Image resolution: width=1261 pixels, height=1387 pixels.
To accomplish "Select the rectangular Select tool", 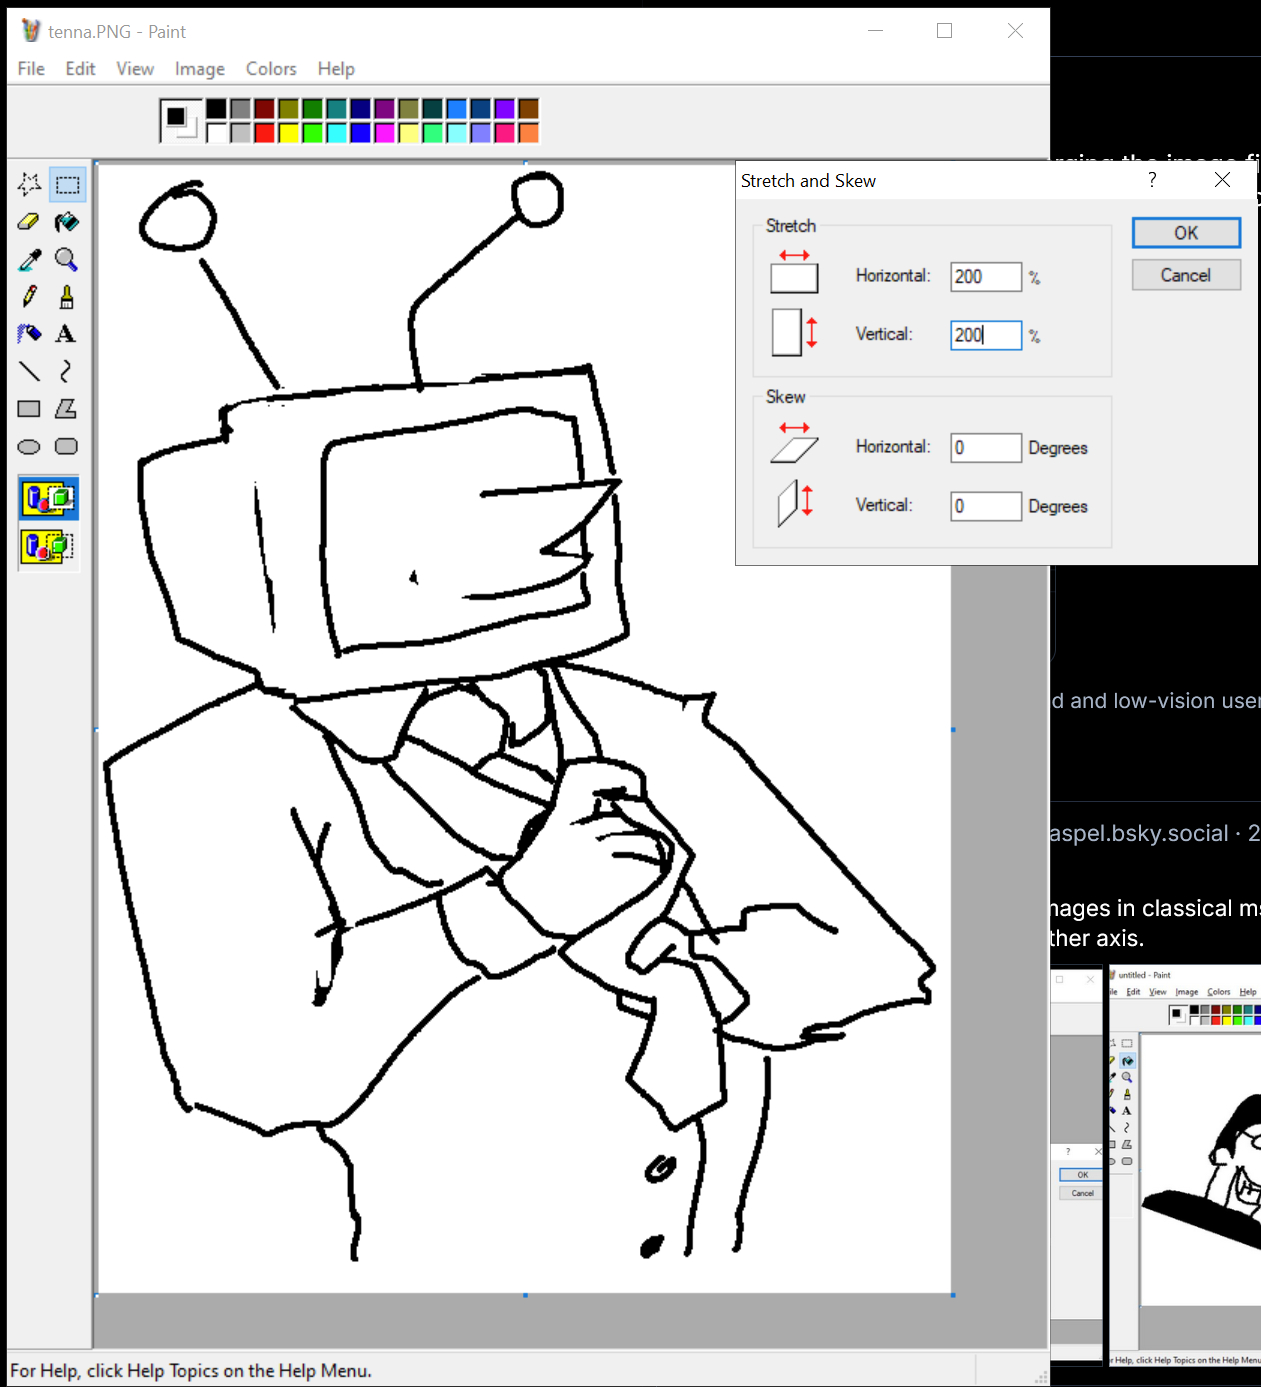I will click(x=67, y=185).
